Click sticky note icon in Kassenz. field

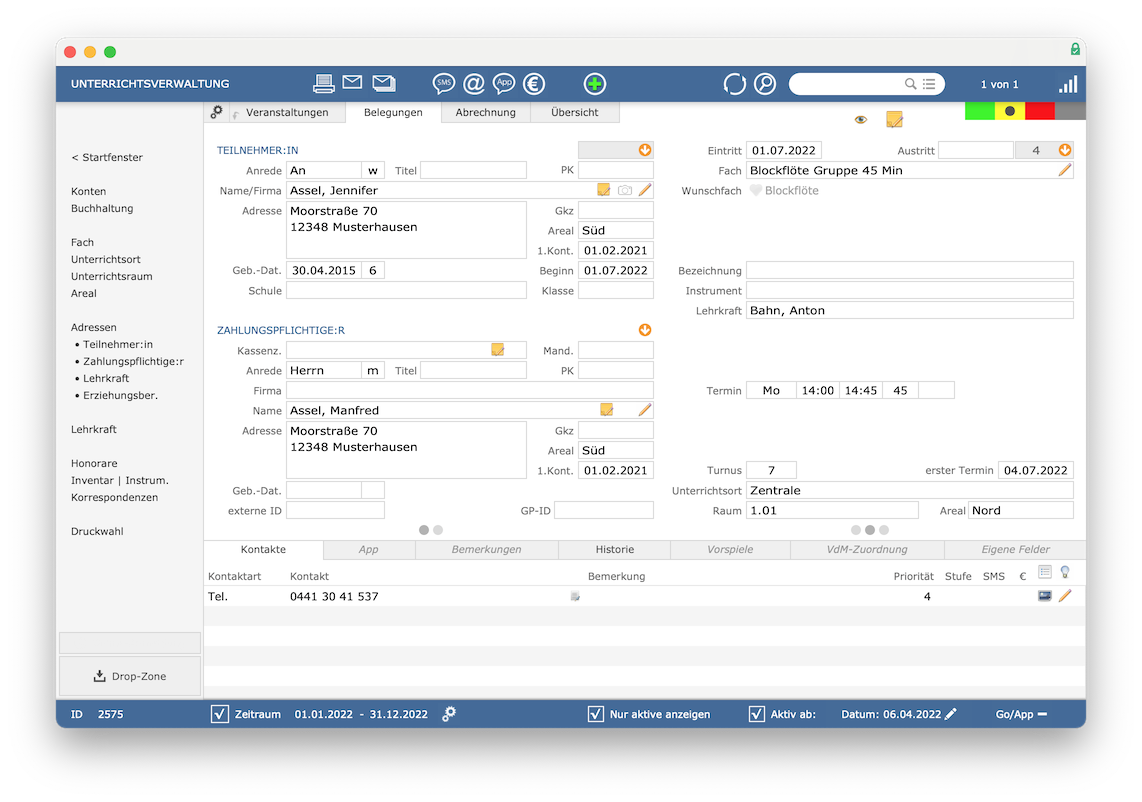click(497, 350)
